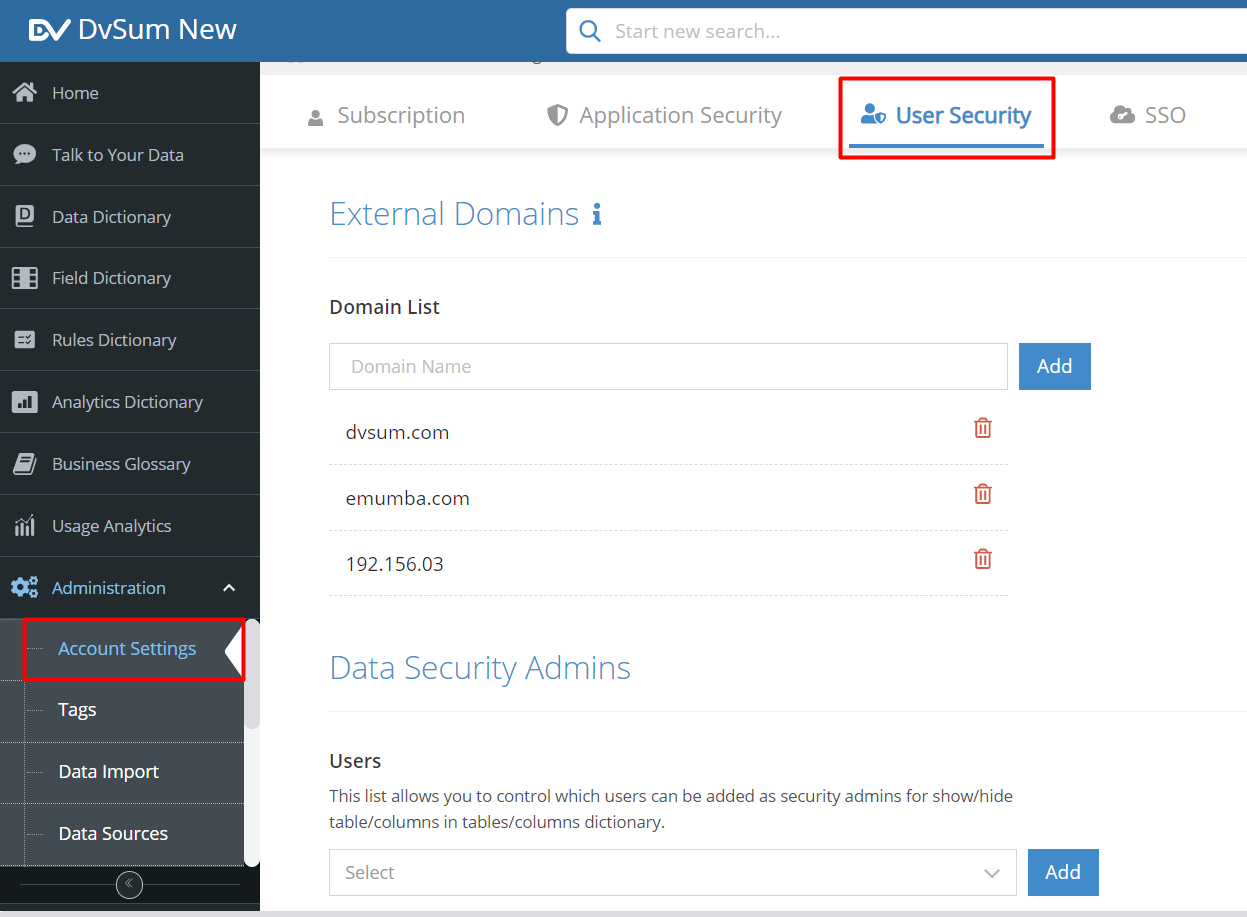
Task: Open Usage Analytics
Action: click(130, 526)
